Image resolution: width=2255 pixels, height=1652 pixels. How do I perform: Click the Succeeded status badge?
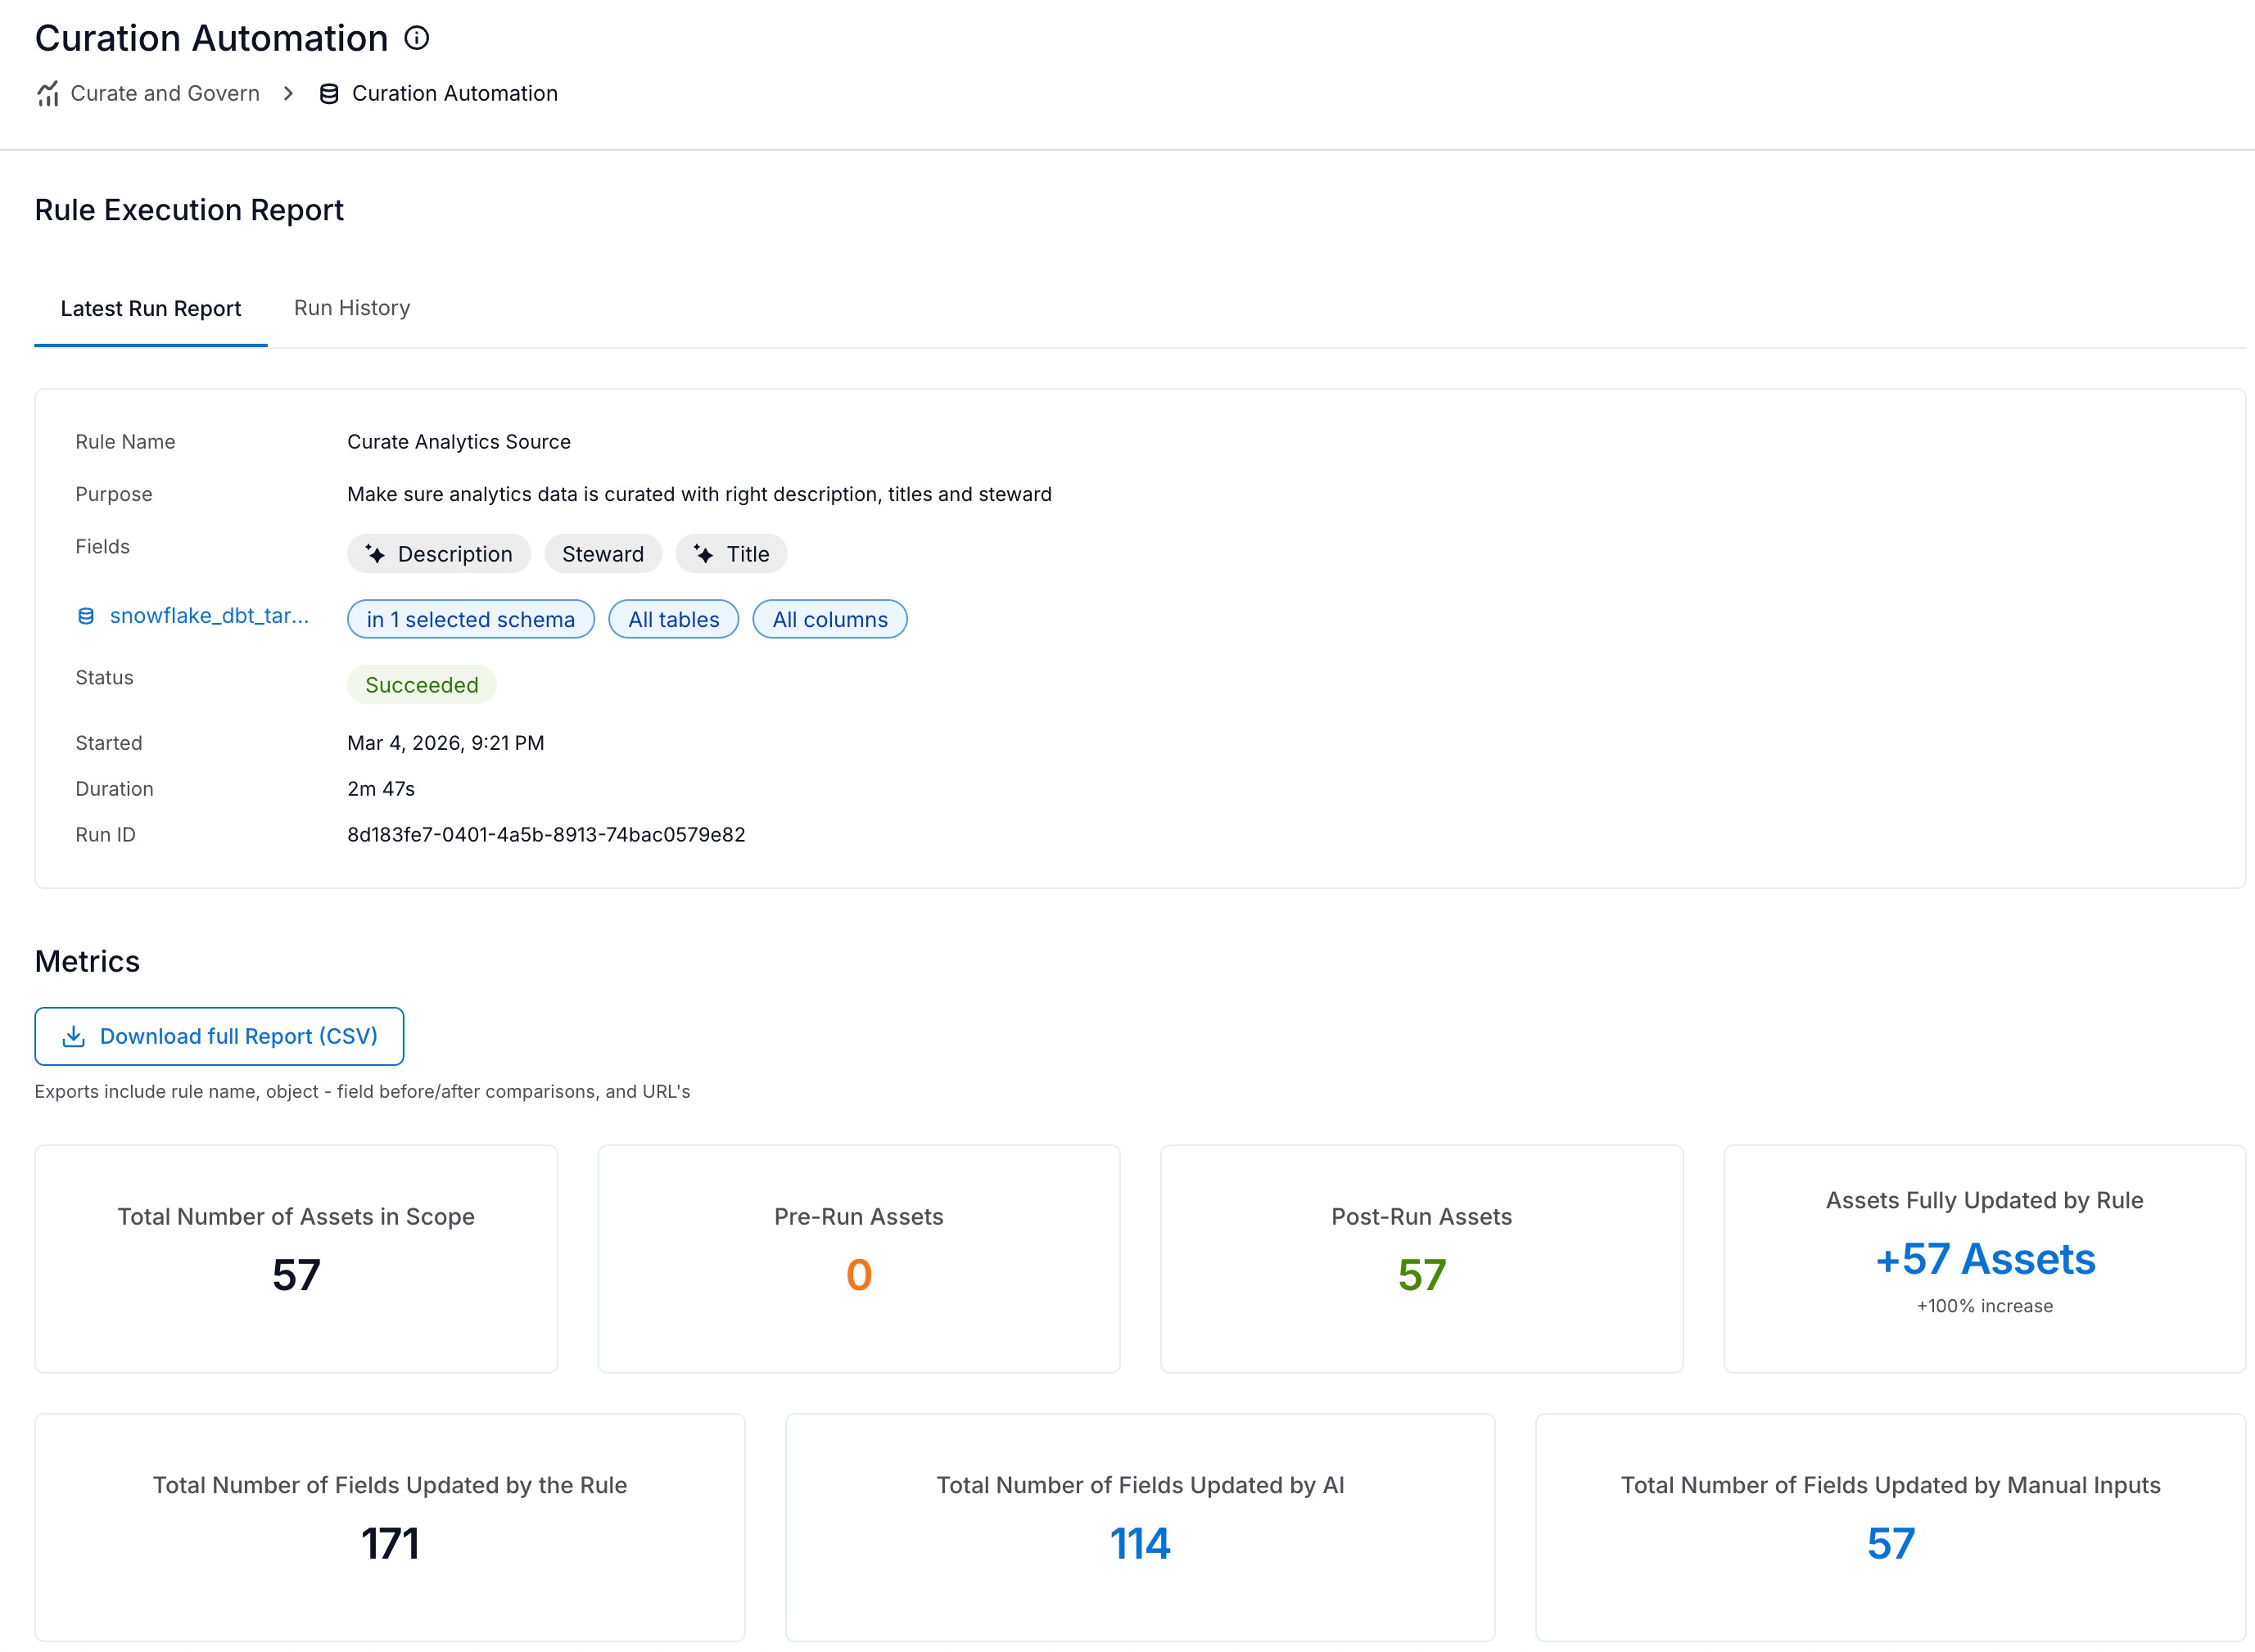pos(421,685)
